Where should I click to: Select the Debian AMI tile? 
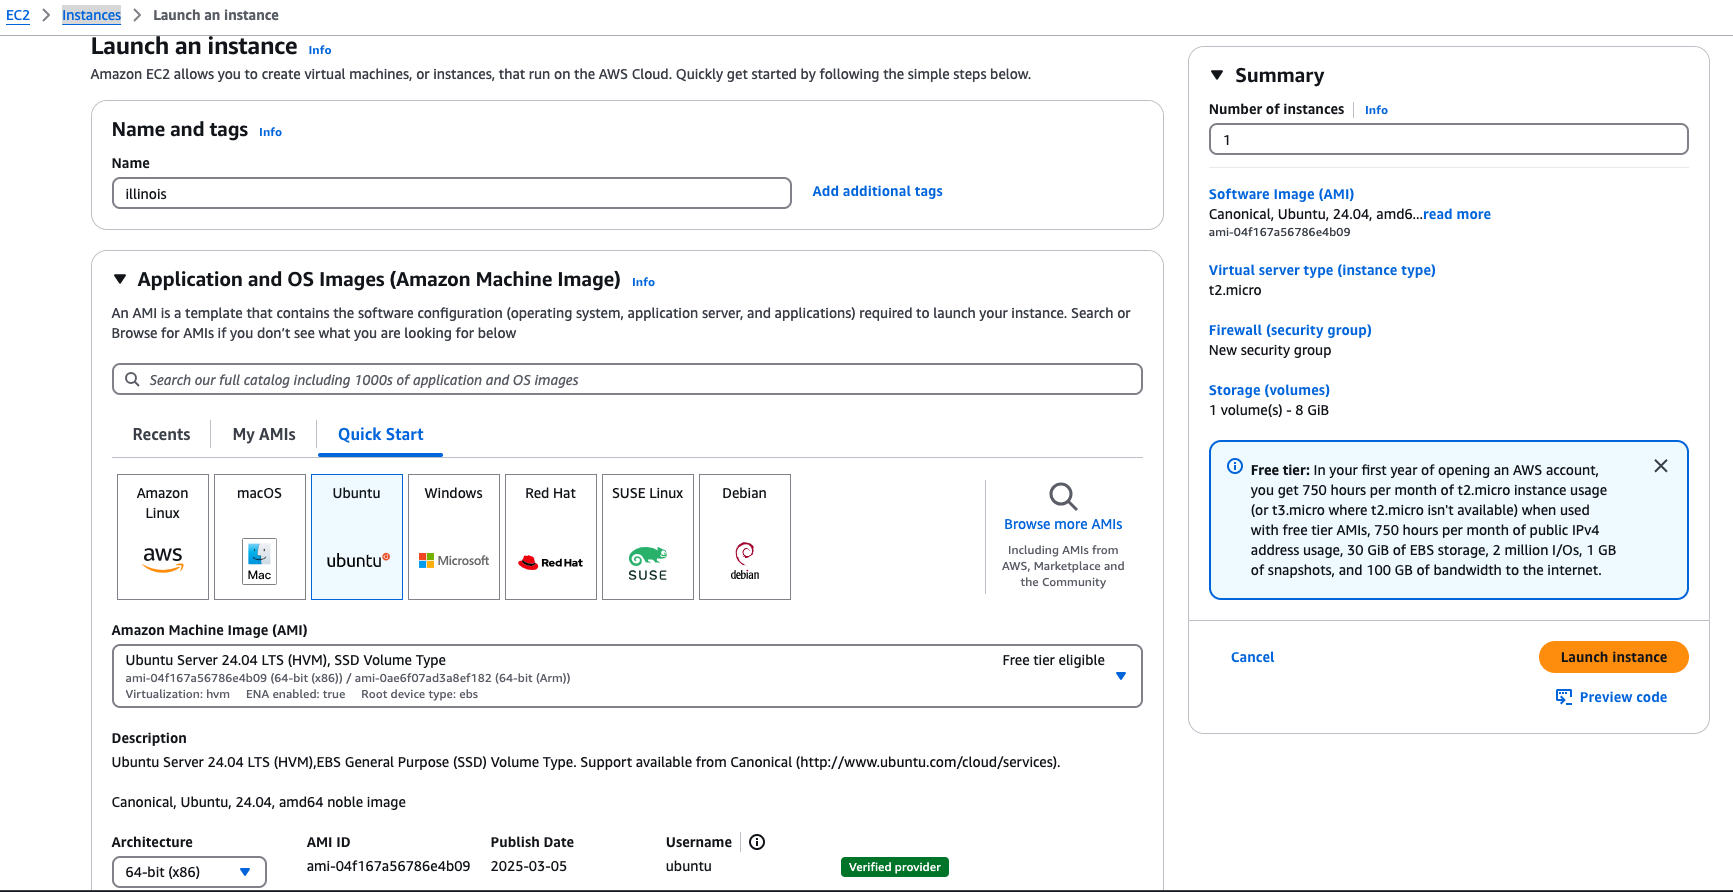coord(745,537)
